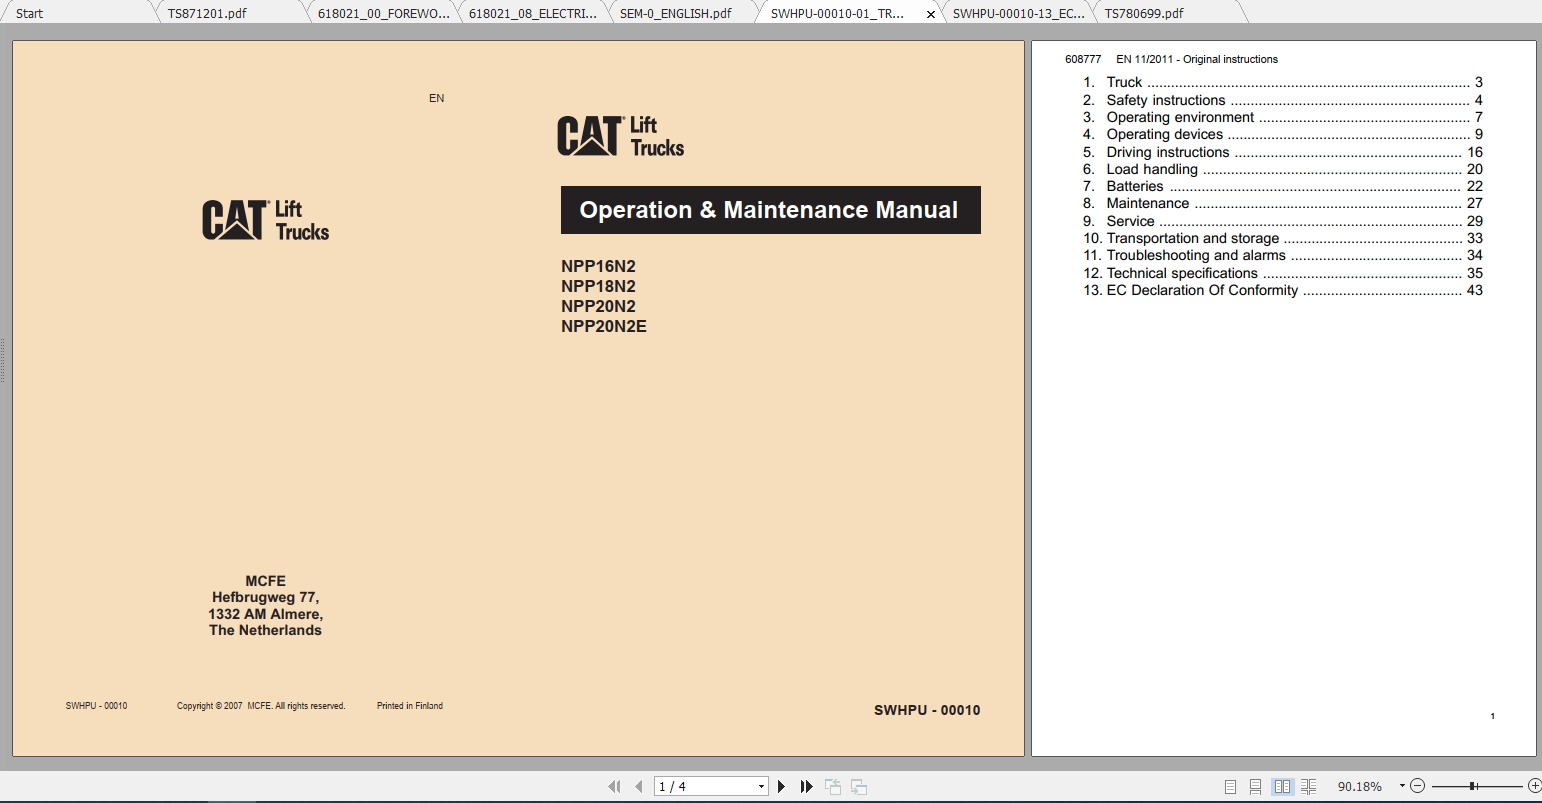Open the zoom percentage dropdown
Image resolution: width=1542 pixels, height=803 pixels.
click(1402, 786)
